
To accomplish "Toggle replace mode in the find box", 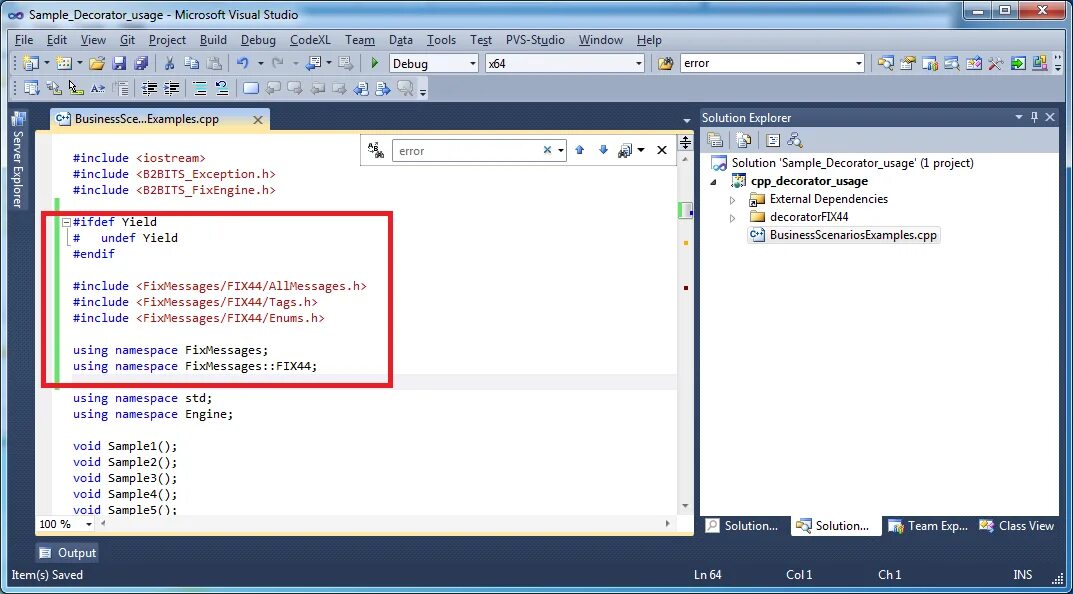I will pyautogui.click(x=376, y=151).
